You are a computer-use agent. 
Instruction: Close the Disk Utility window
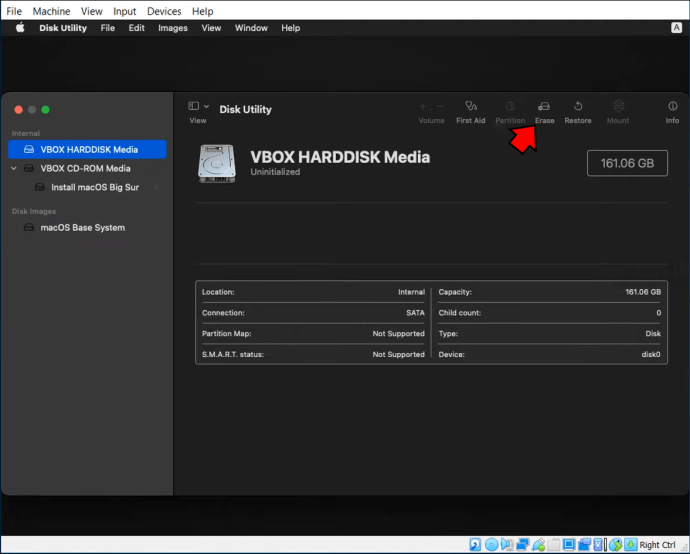point(18,110)
